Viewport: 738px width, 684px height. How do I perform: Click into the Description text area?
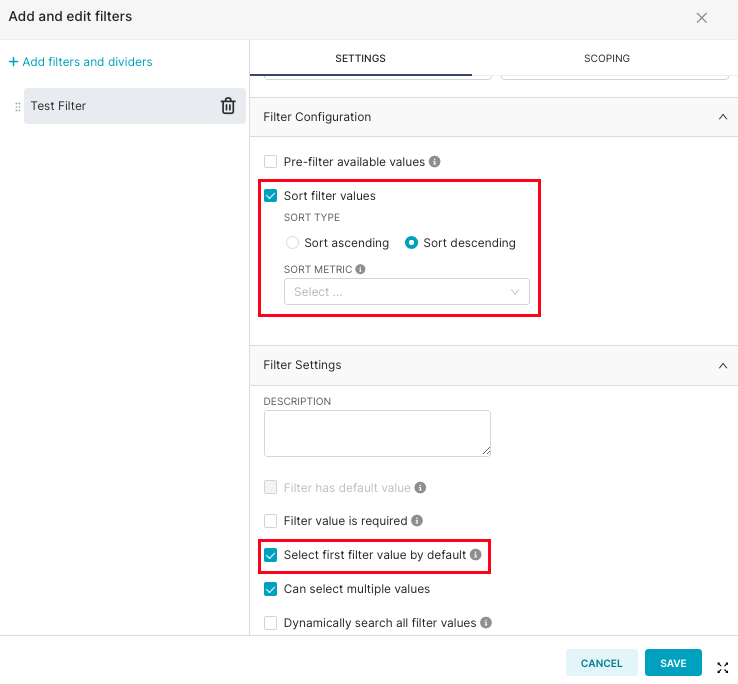click(x=377, y=433)
